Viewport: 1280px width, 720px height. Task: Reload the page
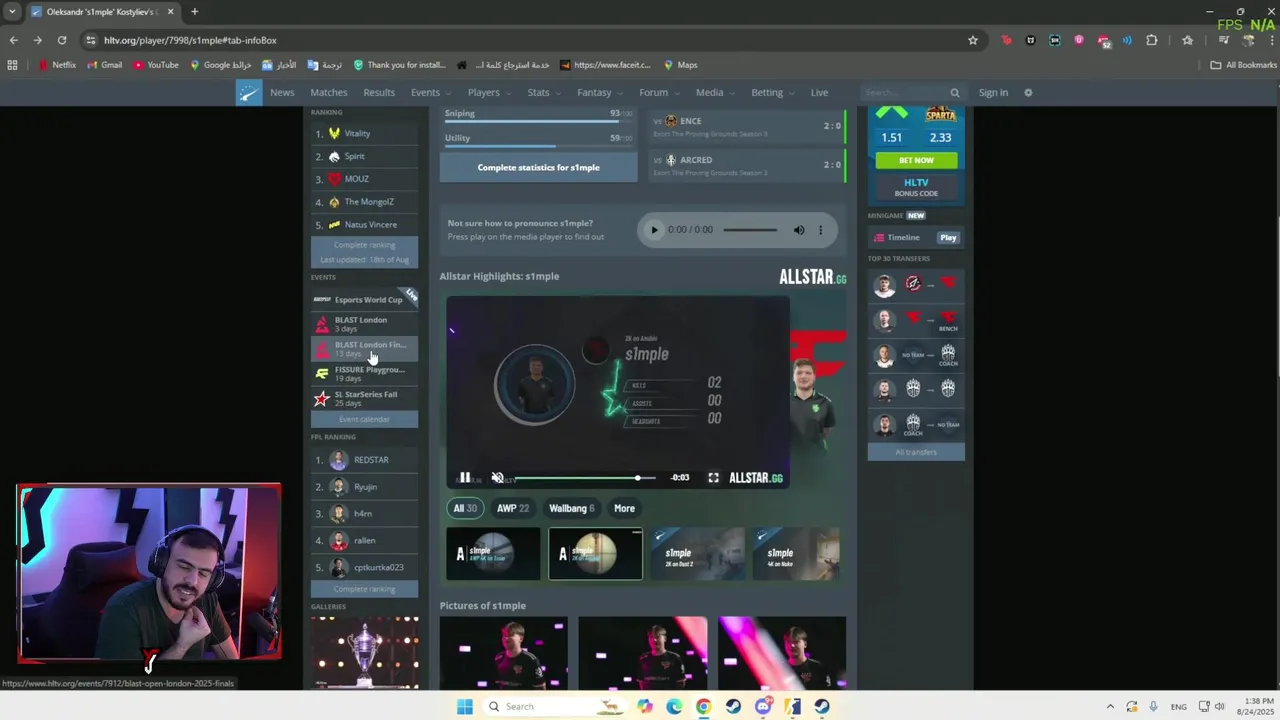(62, 40)
